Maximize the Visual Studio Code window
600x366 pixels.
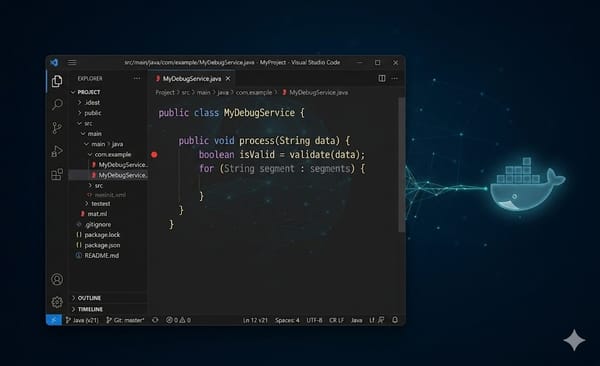(378, 62)
